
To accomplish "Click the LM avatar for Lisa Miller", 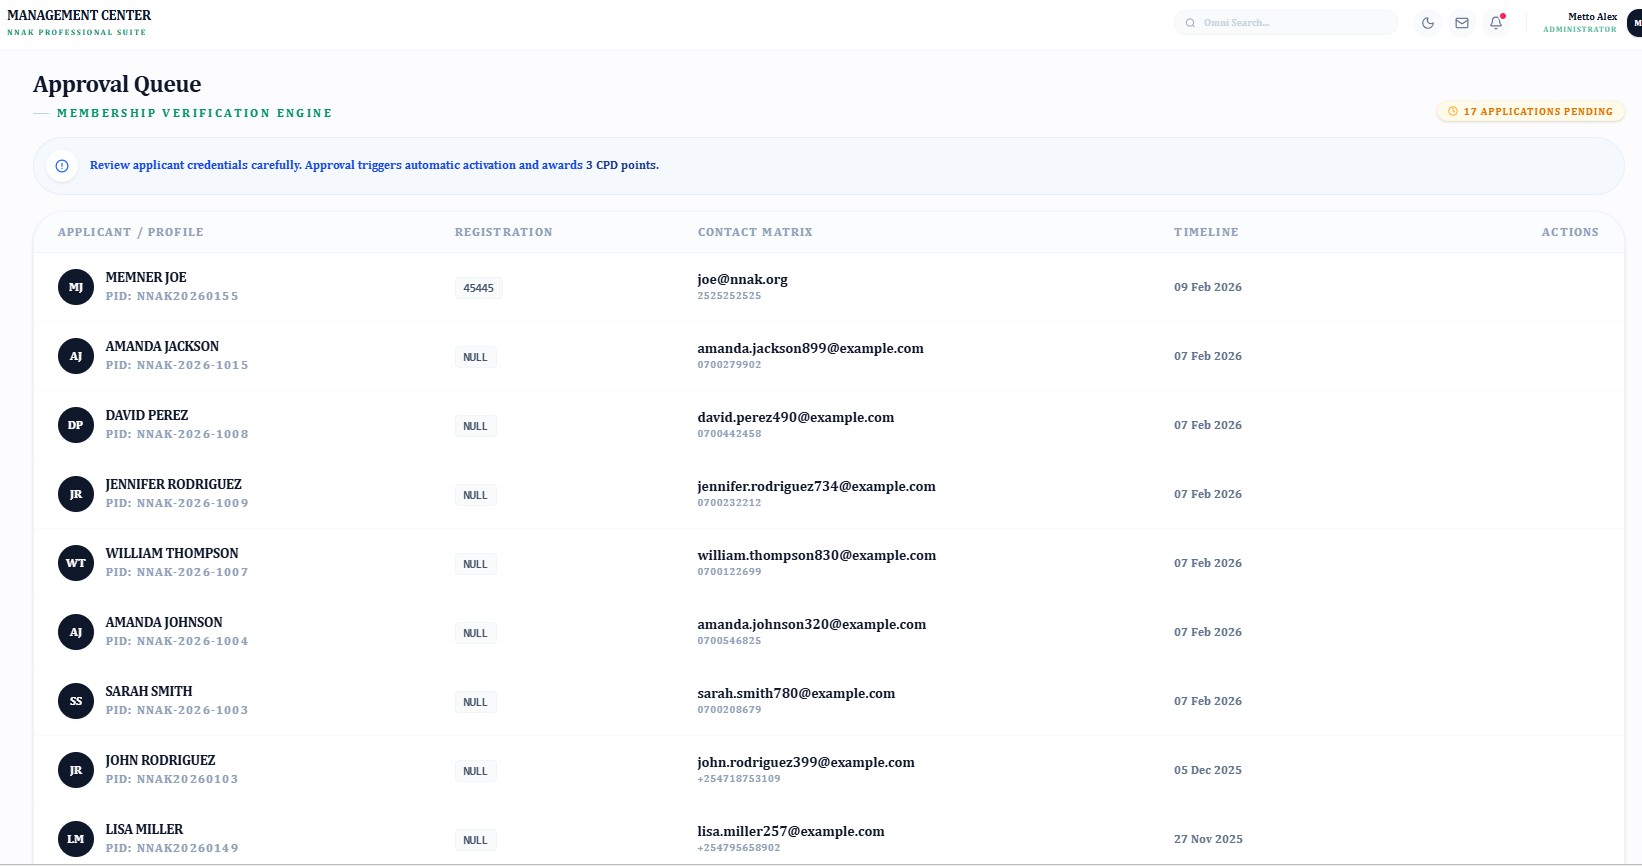I will click(x=76, y=839).
